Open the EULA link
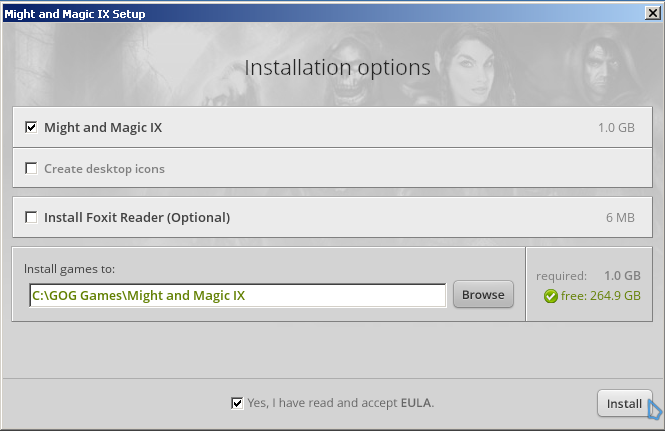665x431 pixels. pyautogui.click(x=416, y=403)
